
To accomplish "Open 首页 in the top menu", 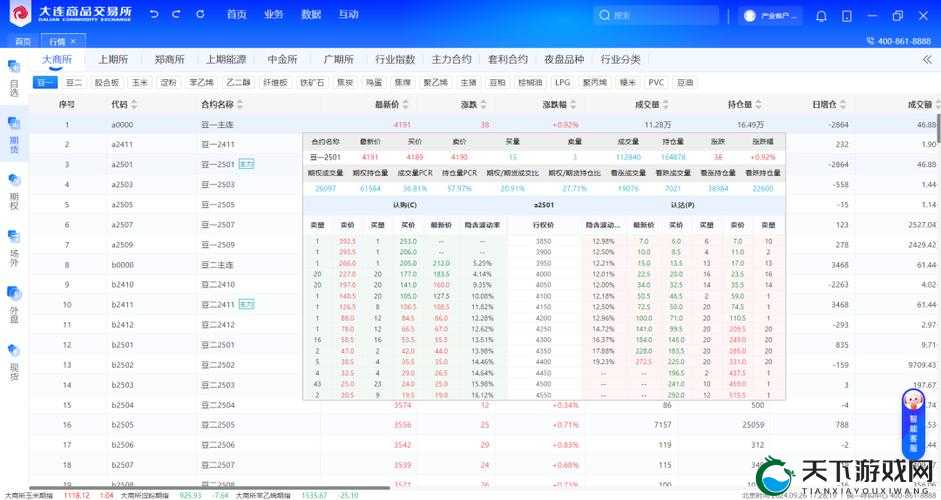I will point(236,14).
